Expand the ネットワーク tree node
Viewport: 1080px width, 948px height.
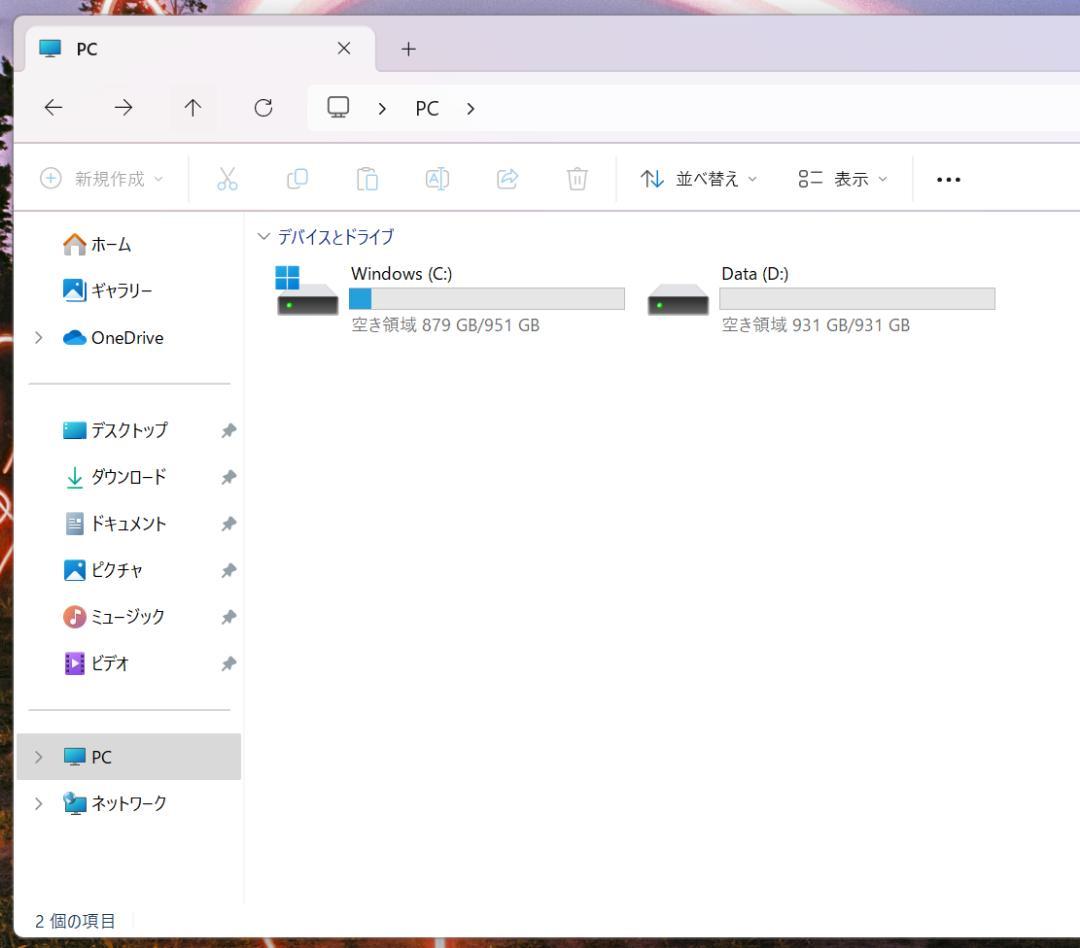(39, 804)
